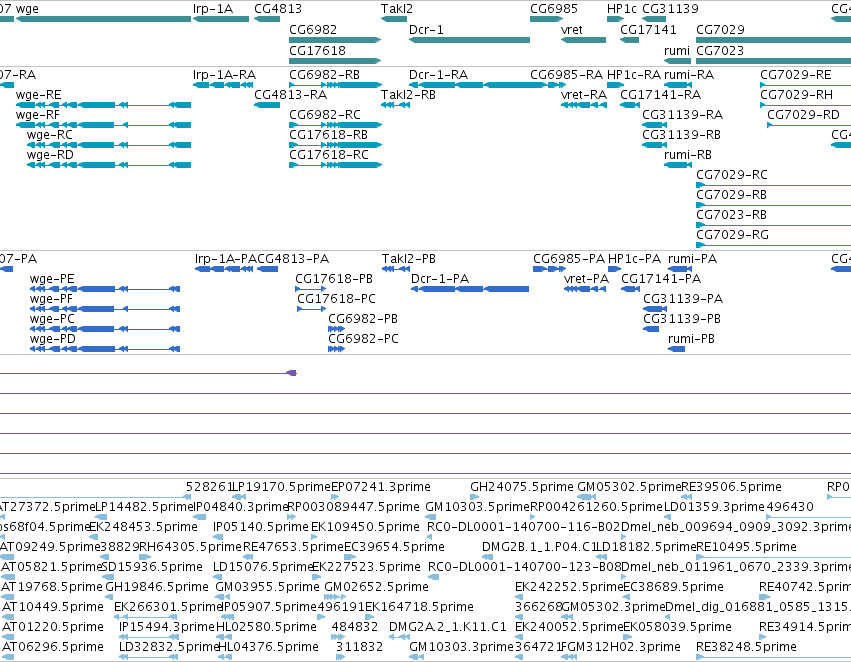
Task: Select the vret-RA transcript
Action: click(x=583, y=105)
